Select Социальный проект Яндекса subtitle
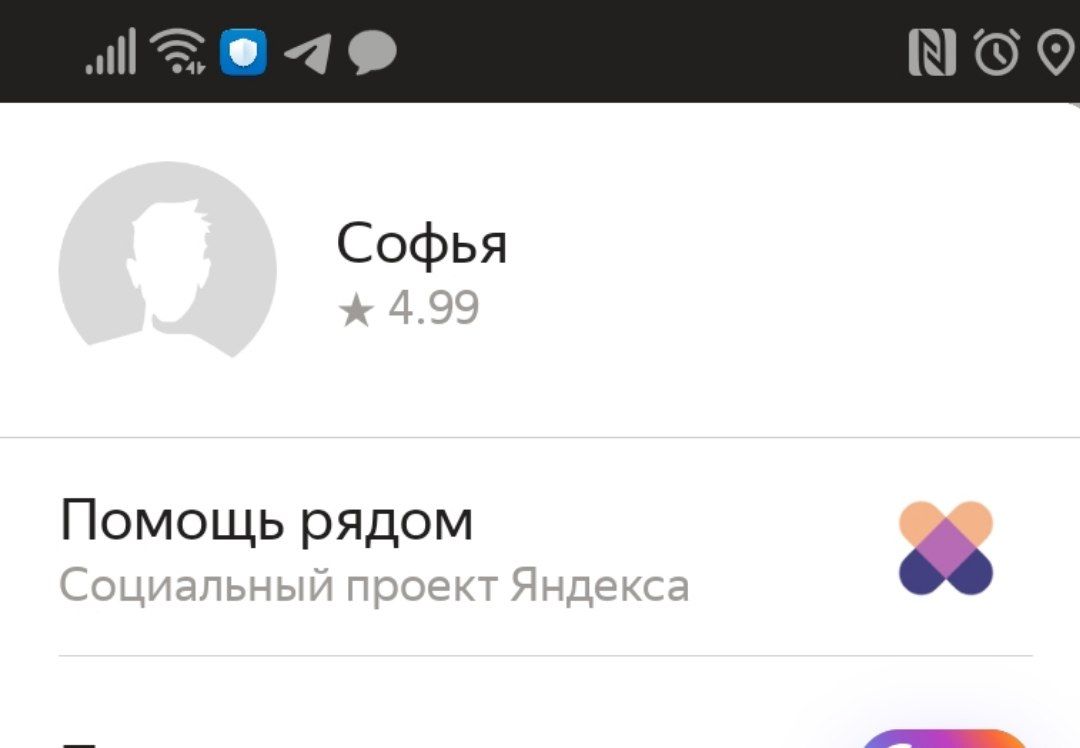This screenshot has width=1080, height=748. [374, 585]
